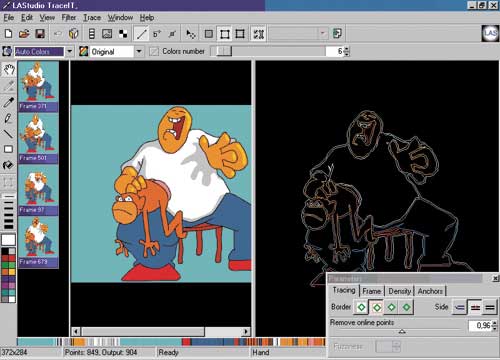500x360 pixels.
Task: Select the Frame 501 thumbnail
Action: click(38, 138)
